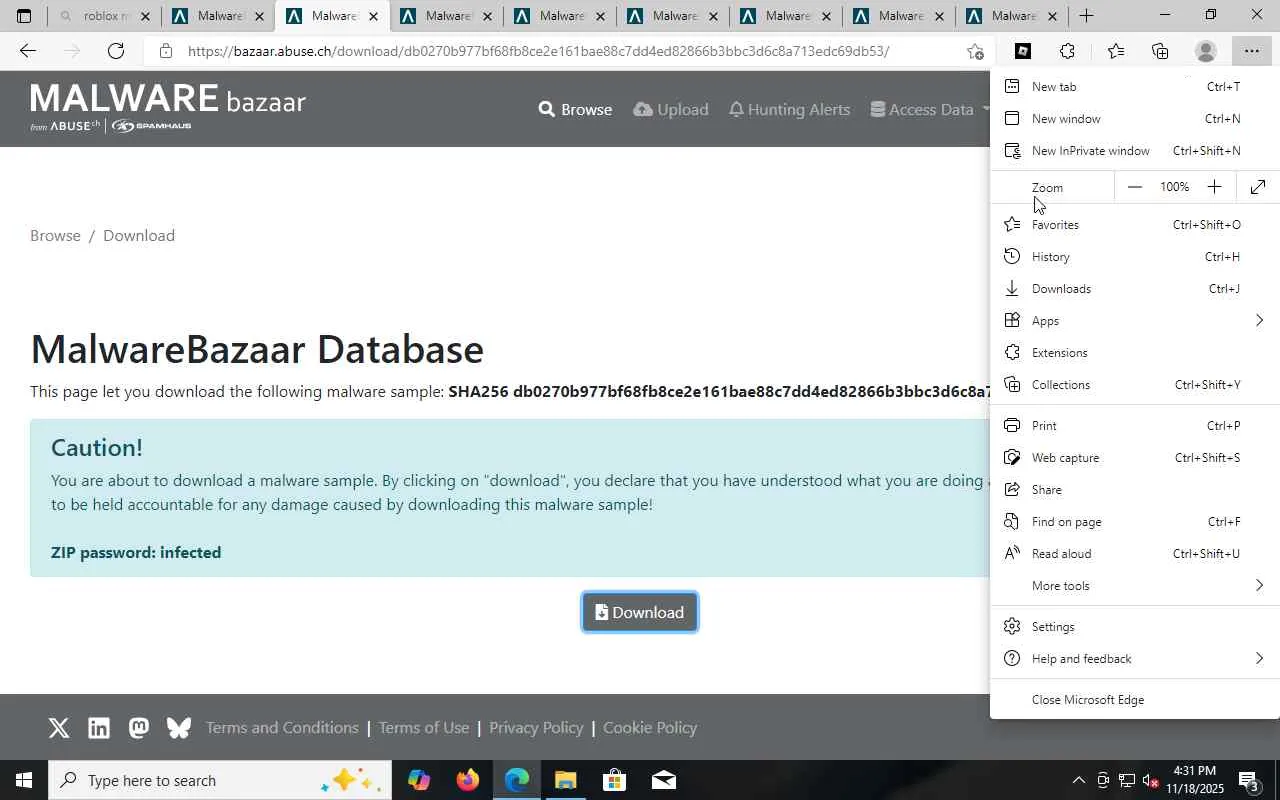Choose Close Microsoft Edge
This screenshot has width=1280, height=800.
[x=1135, y=700]
